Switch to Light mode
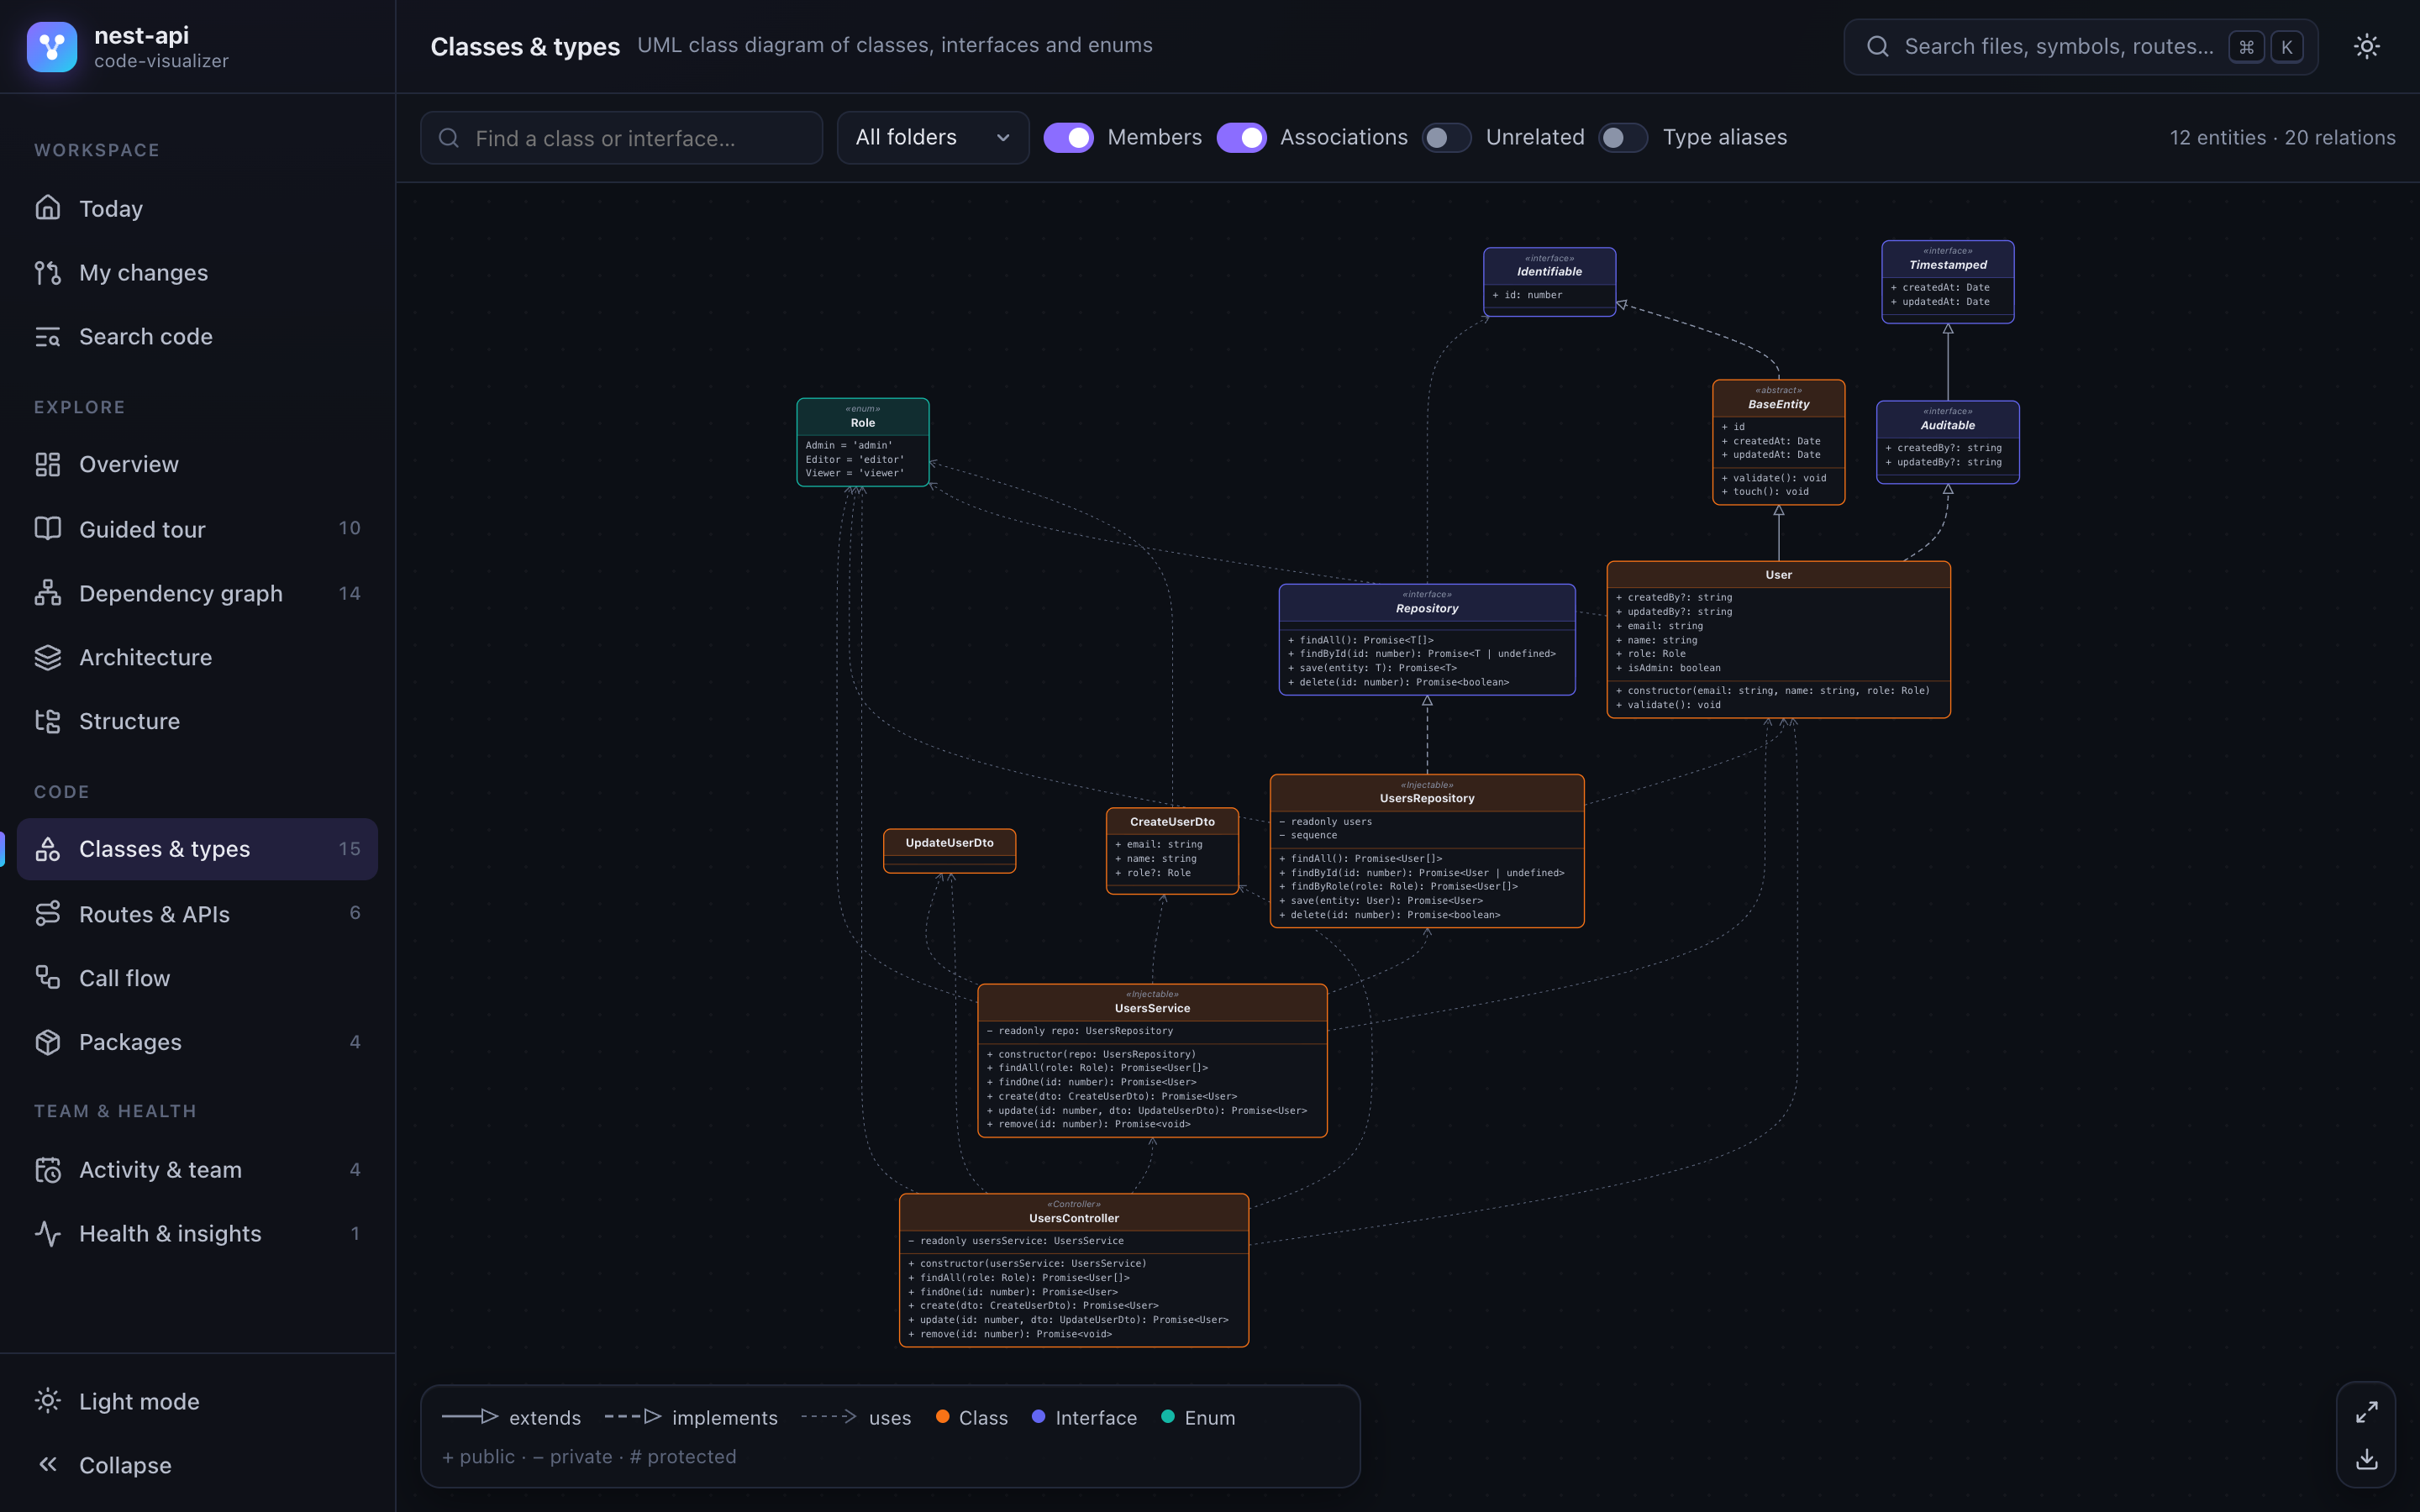This screenshot has width=2420, height=1512. (x=198, y=1401)
